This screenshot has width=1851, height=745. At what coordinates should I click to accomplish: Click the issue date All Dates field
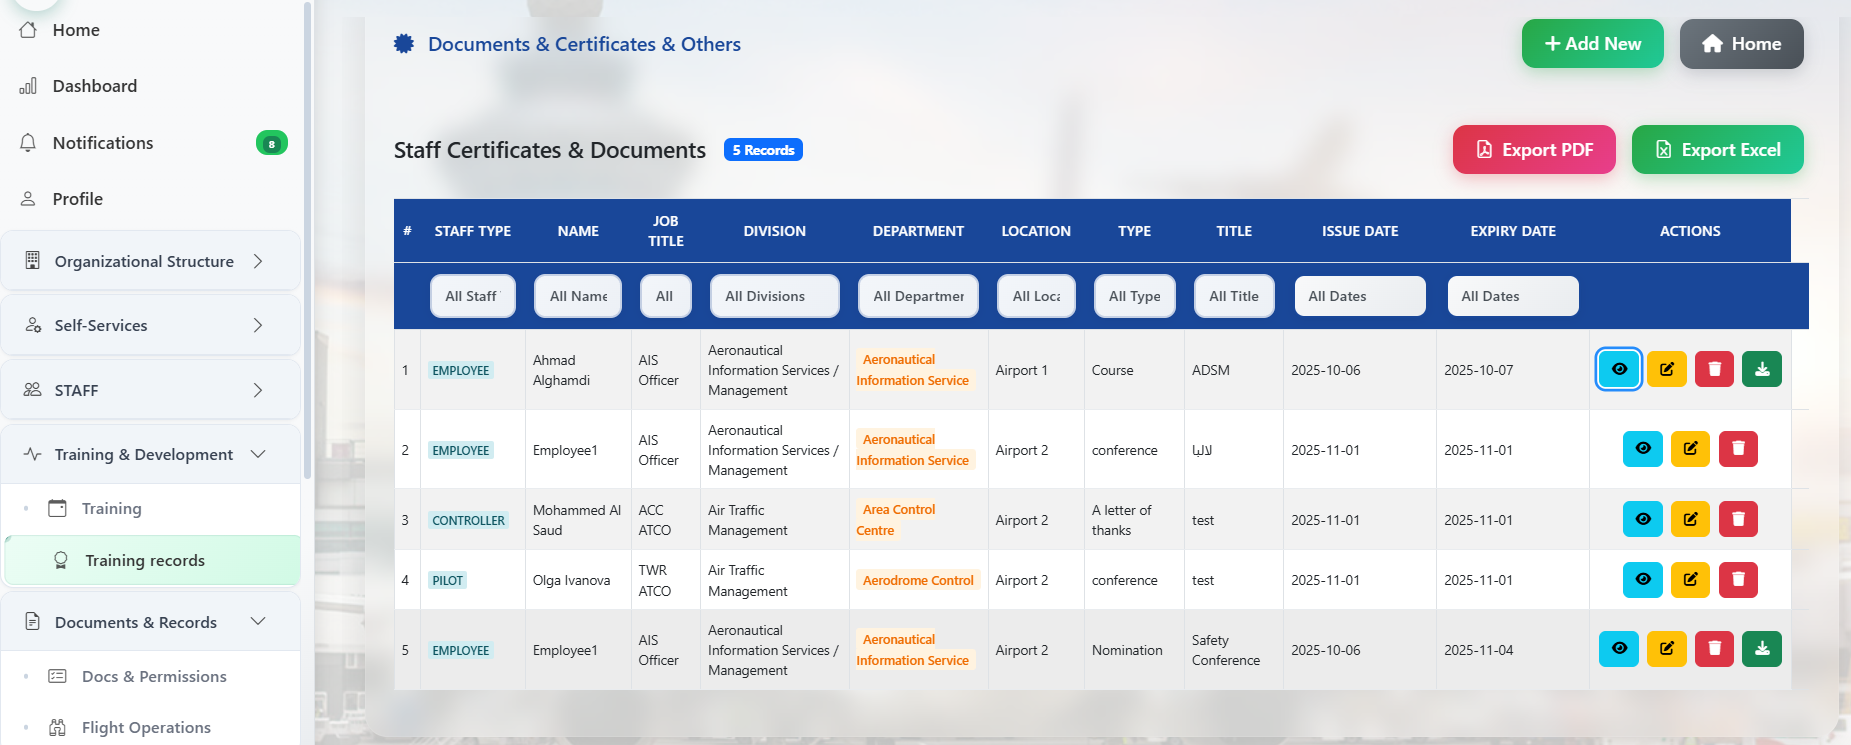pyautogui.click(x=1359, y=296)
